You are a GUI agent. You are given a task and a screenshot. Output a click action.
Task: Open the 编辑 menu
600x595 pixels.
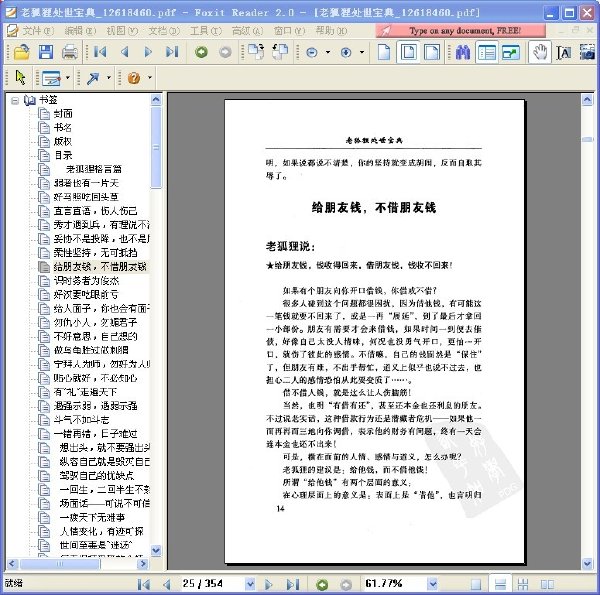pyautogui.click(x=80, y=31)
